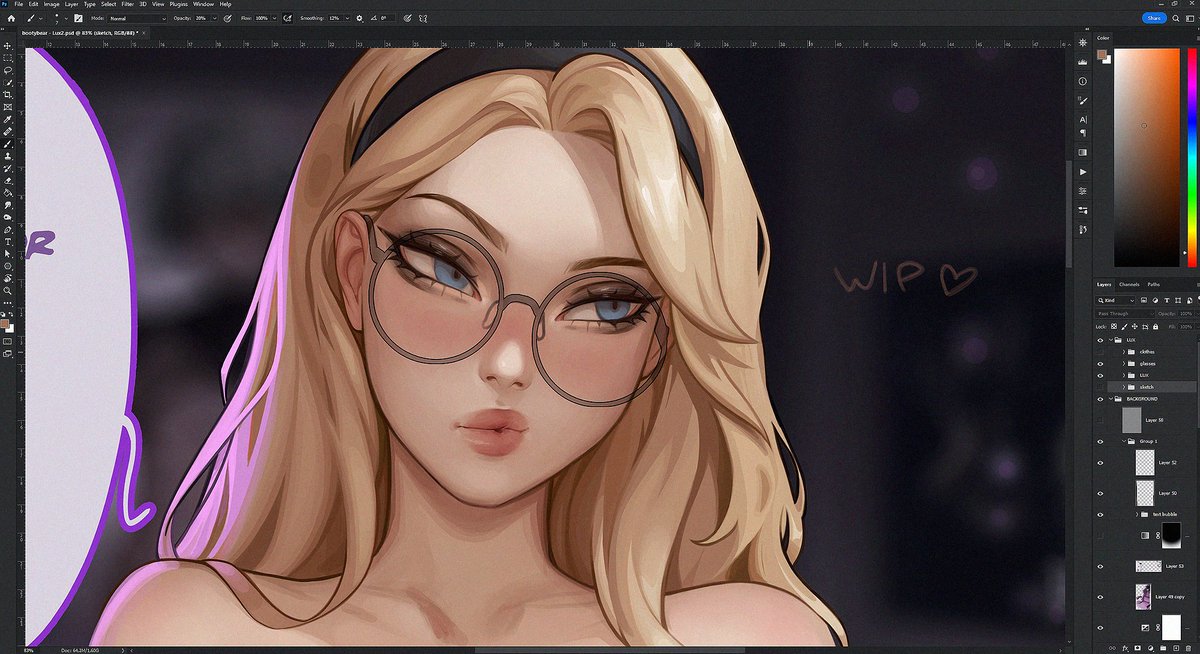This screenshot has width=1200, height=654.
Task: Create a new layer with plus icon
Action: coord(1175,647)
